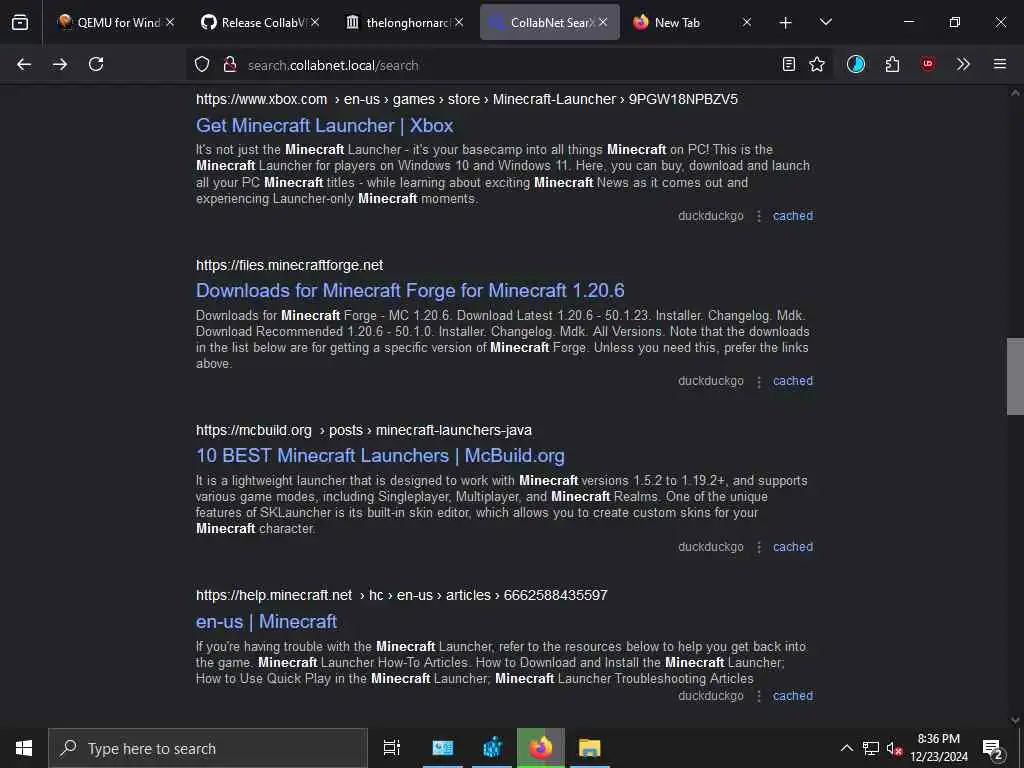Open Downloads for Minecraft Forge 1.20.6 result
Image resolution: width=1024 pixels, height=768 pixels.
click(410, 290)
